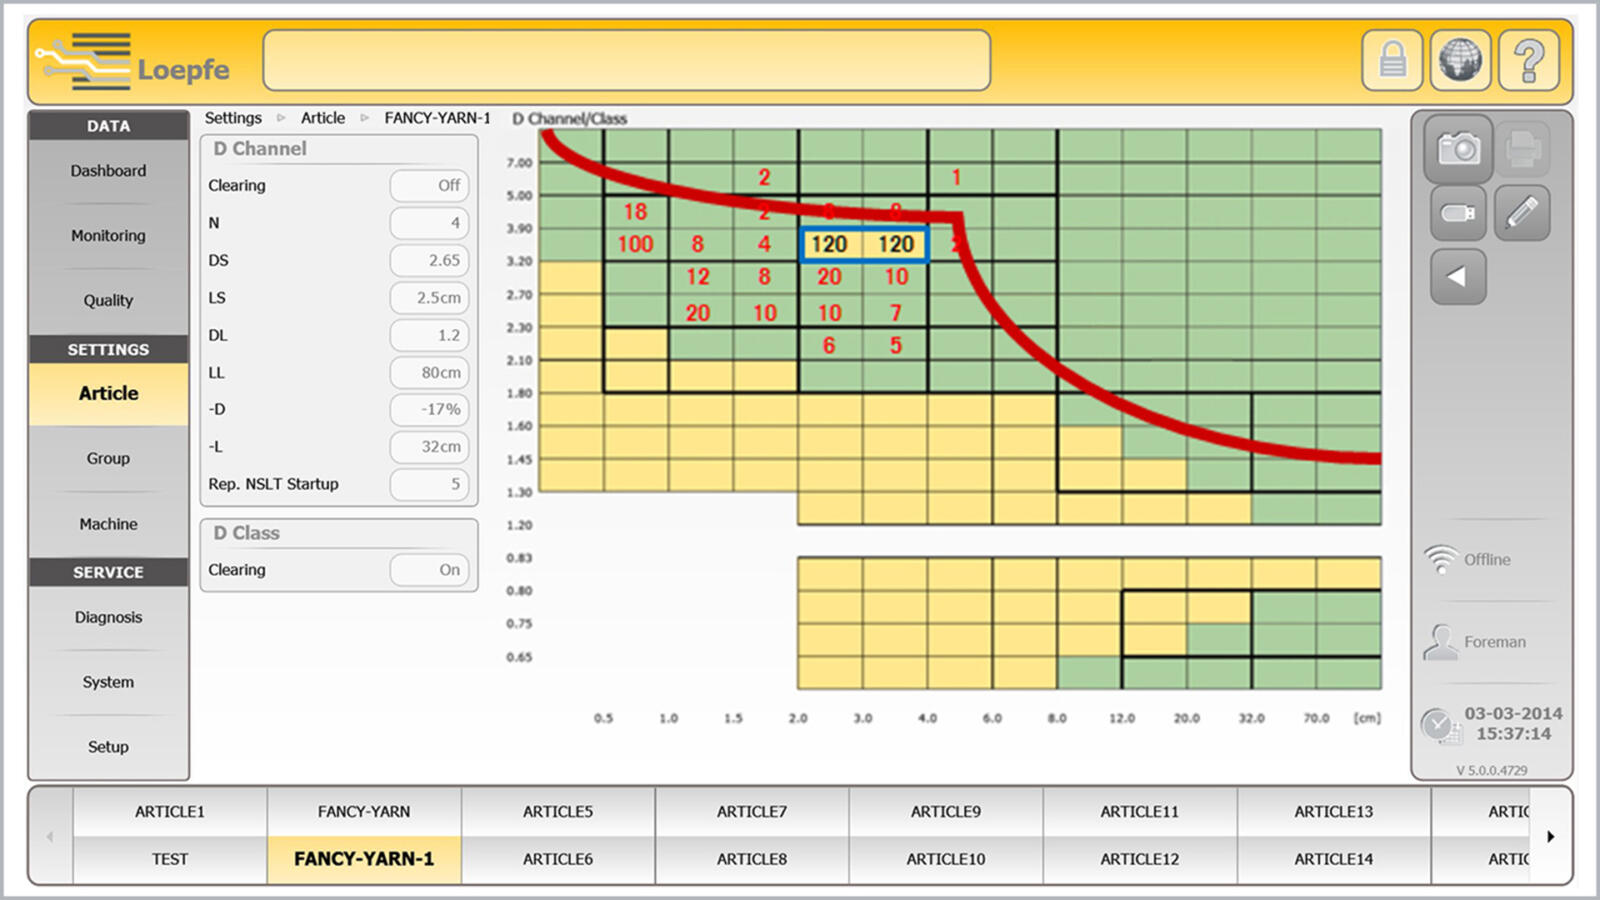Select the ARTICLE7 article button
The height and width of the screenshot is (900, 1600).
[x=752, y=812]
